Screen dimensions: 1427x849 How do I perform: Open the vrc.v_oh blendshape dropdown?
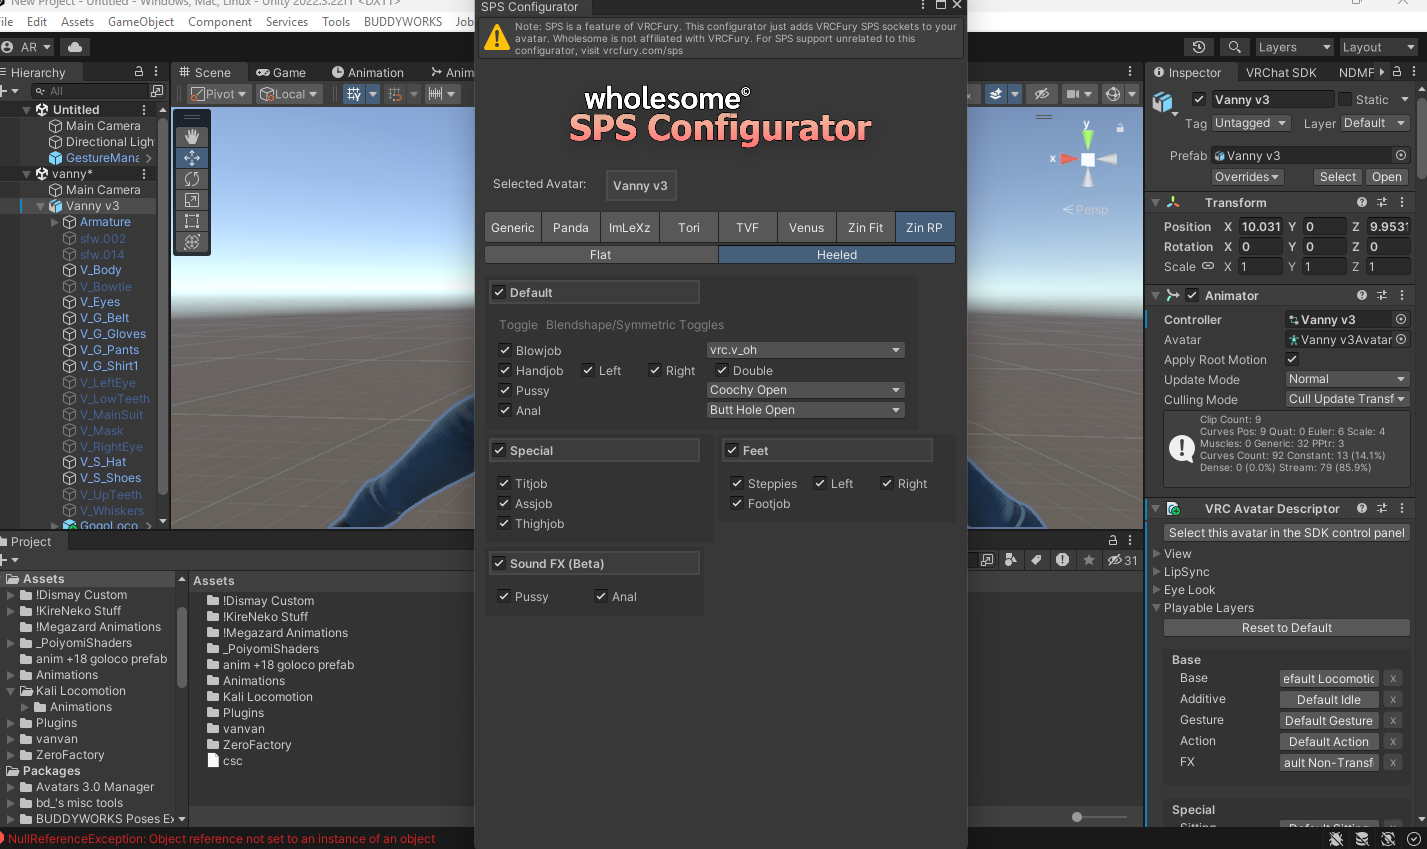[x=805, y=350]
